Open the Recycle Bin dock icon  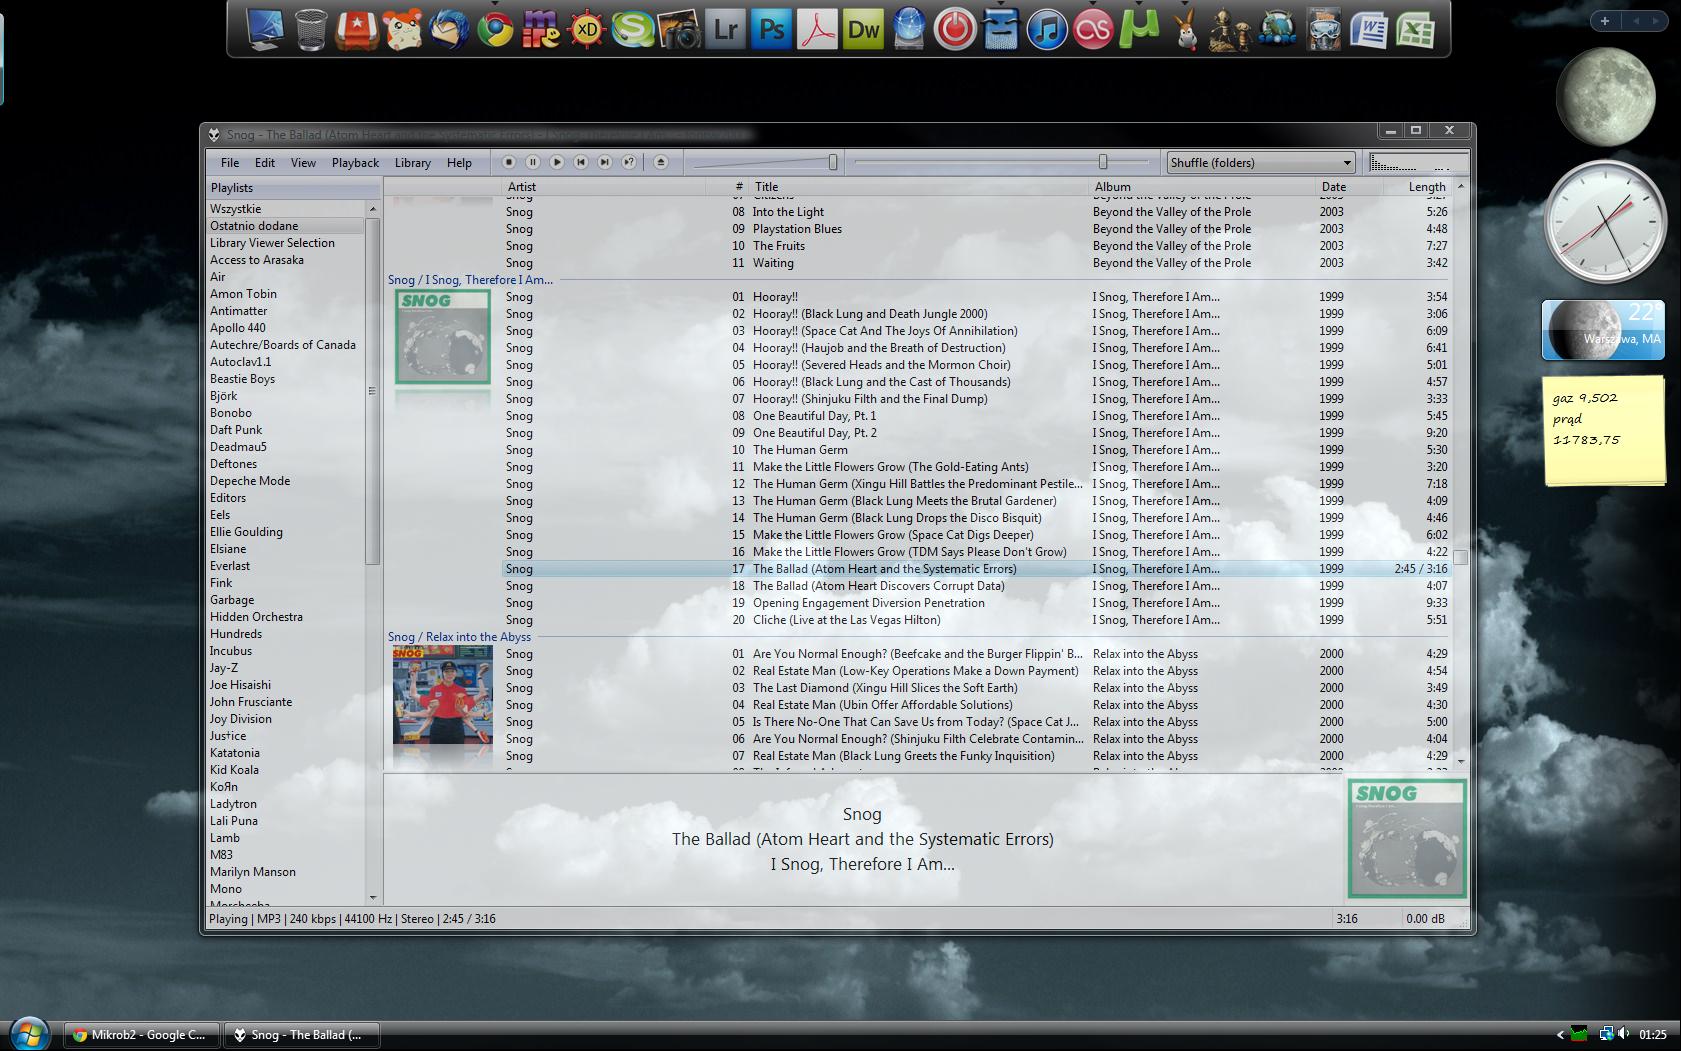point(311,29)
